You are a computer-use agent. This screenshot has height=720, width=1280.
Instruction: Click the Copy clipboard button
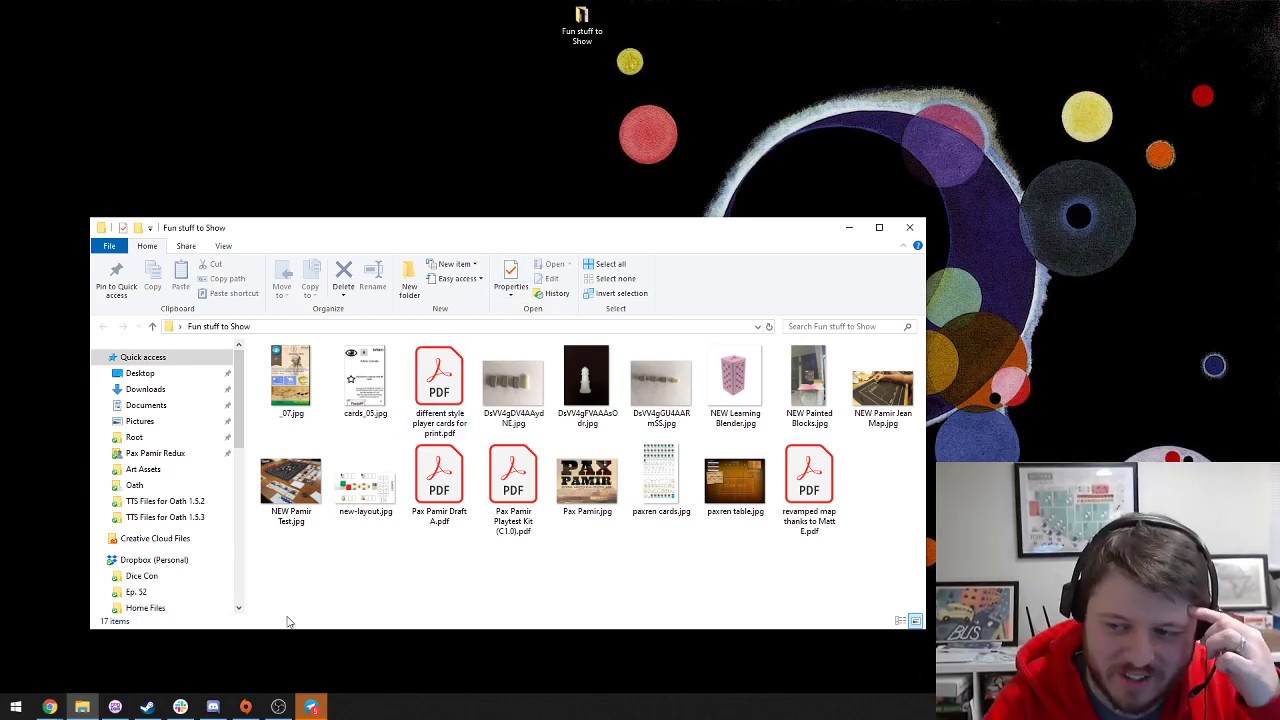[152, 275]
